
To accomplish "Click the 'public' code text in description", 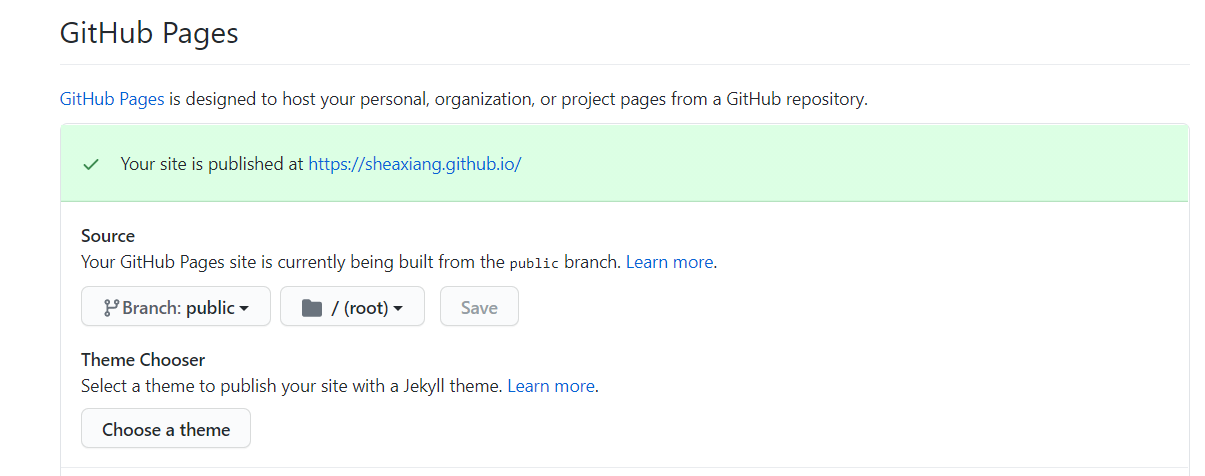I will point(534,263).
